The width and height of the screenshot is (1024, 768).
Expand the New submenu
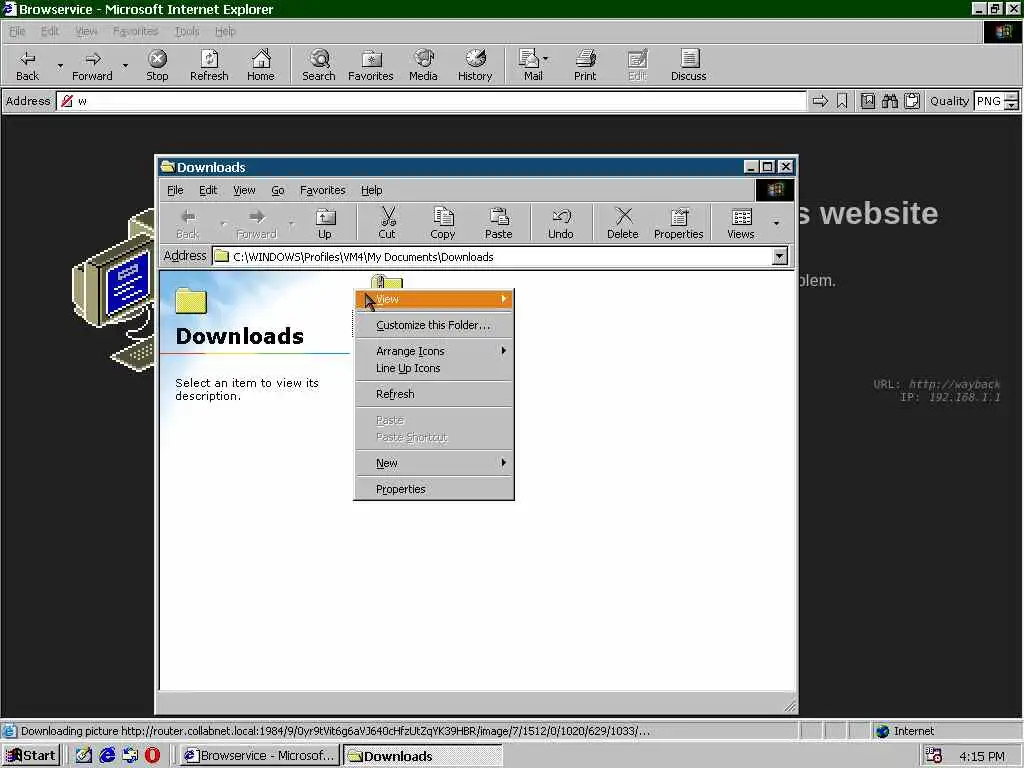point(434,463)
